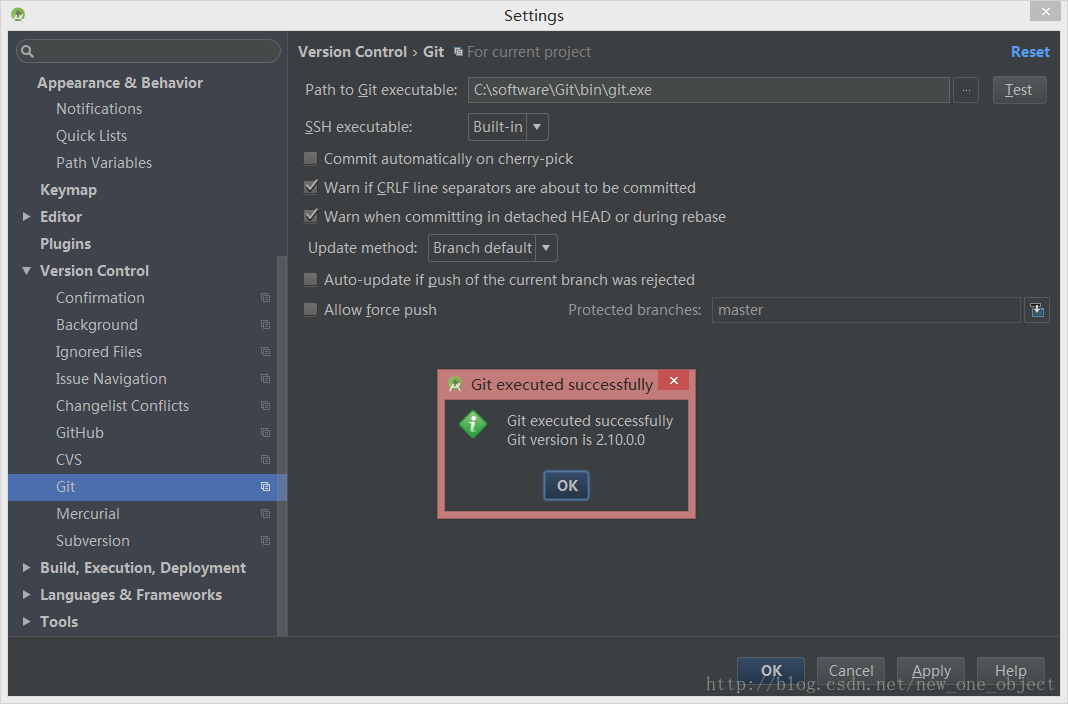Open the Keymap settings page
This screenshot has width=1068, height=704.
[68, 190]
